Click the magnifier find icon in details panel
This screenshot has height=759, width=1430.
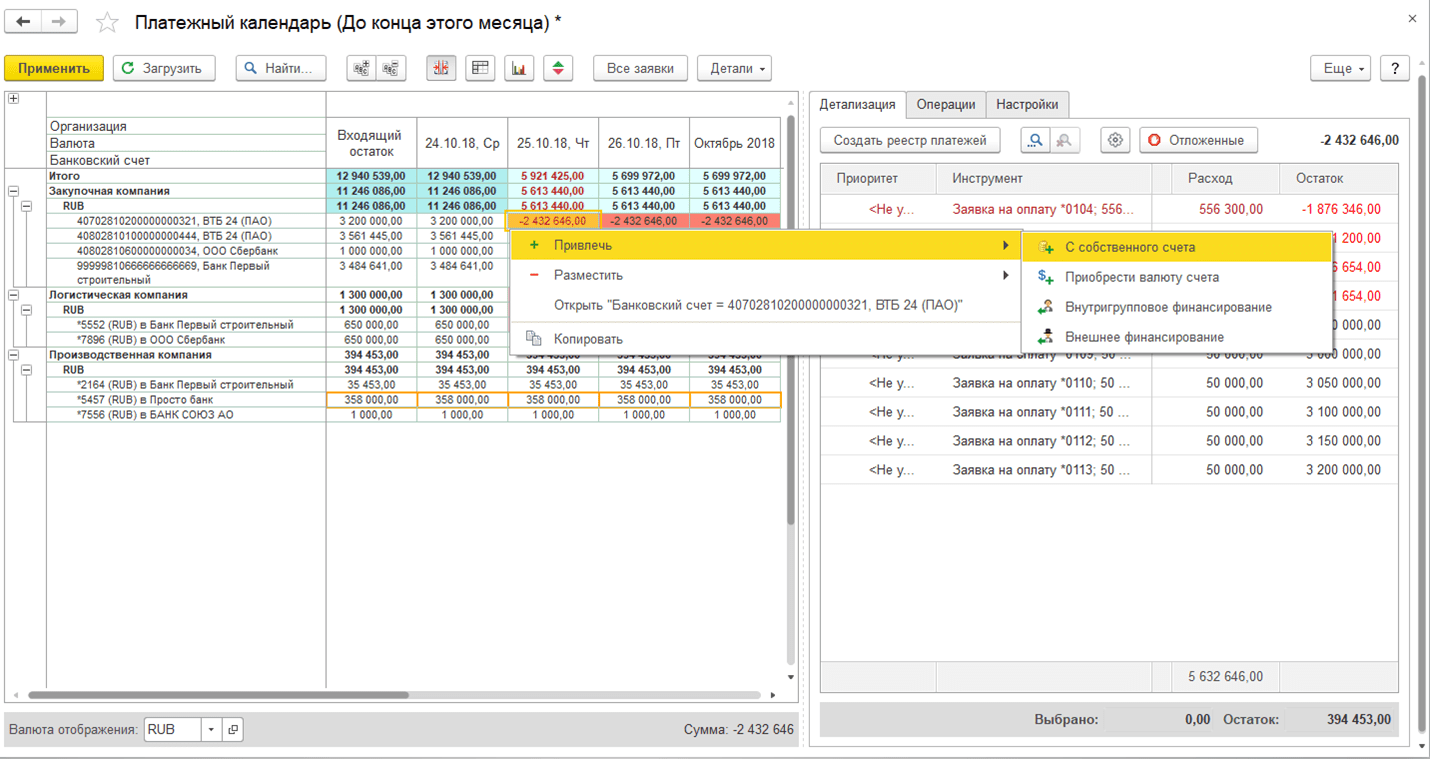[x=1035, y=140]
